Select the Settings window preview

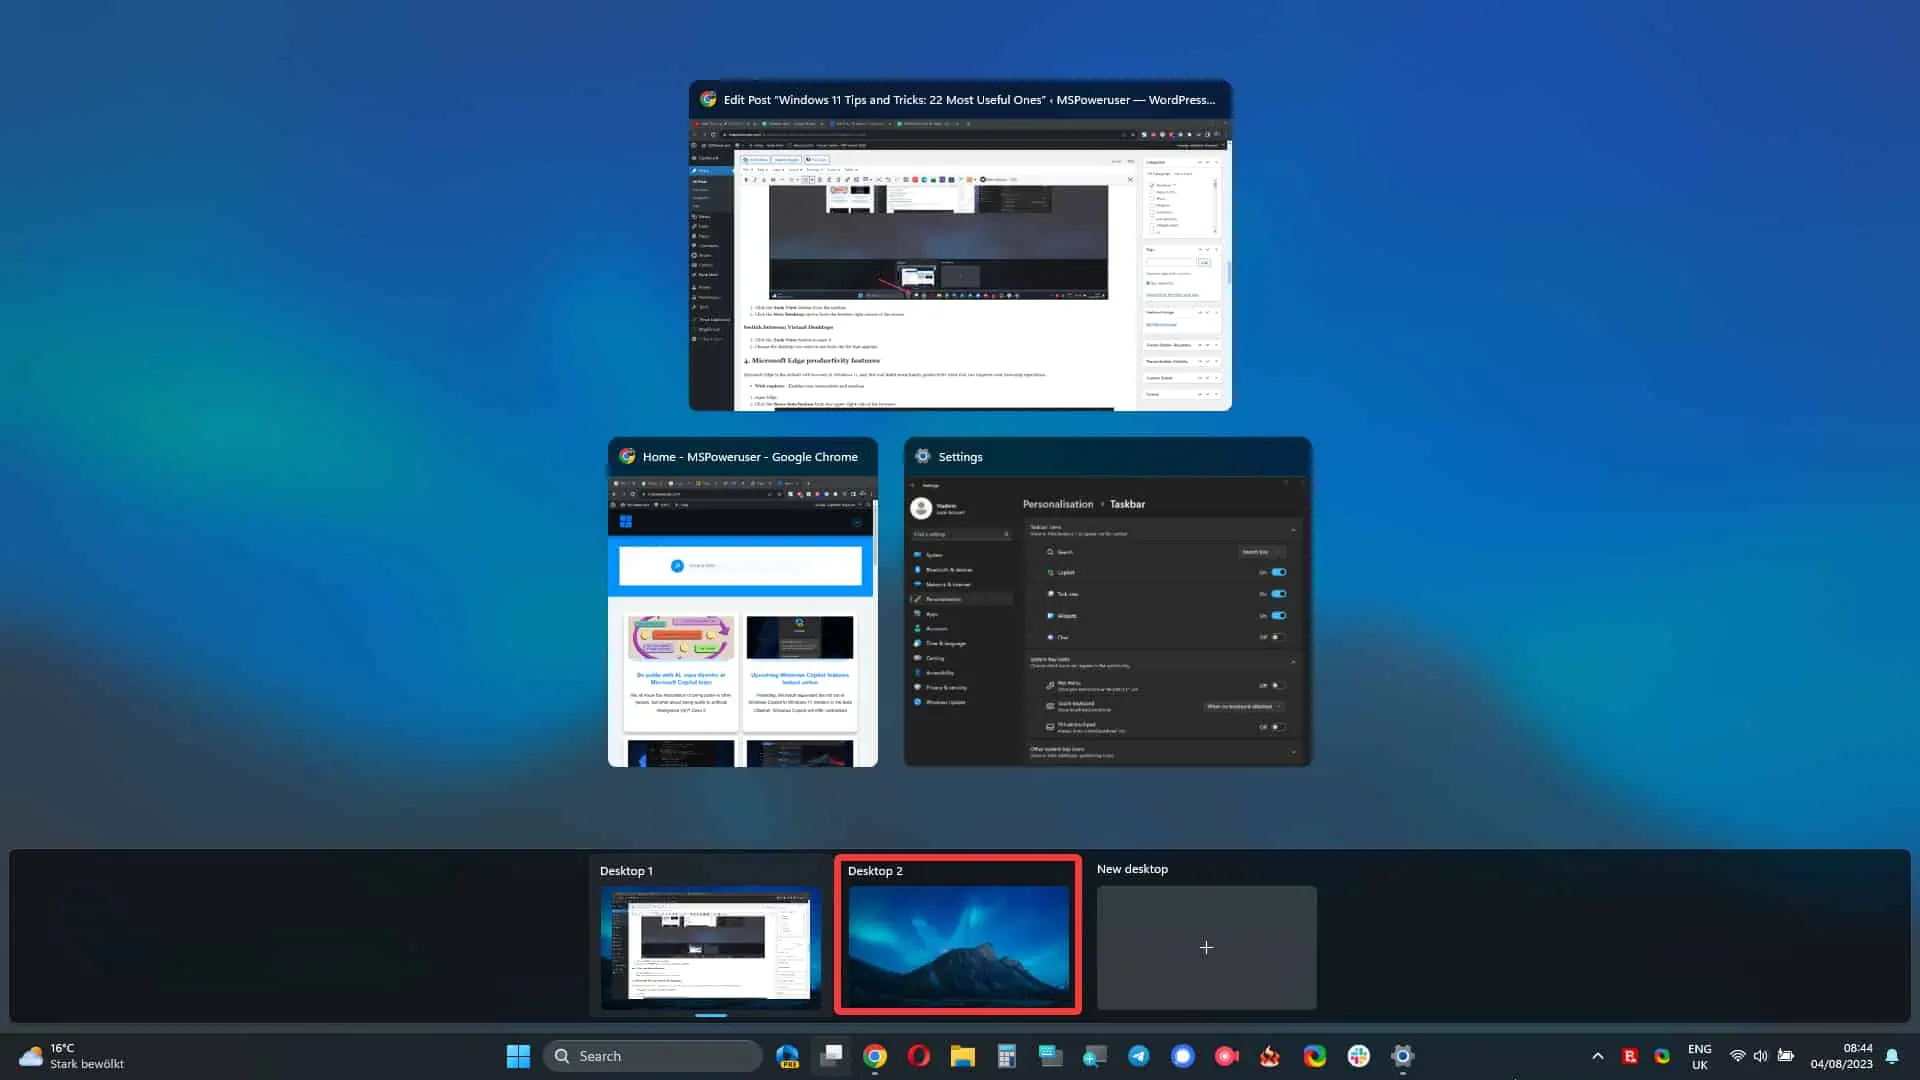click(x=1107, y=602)
